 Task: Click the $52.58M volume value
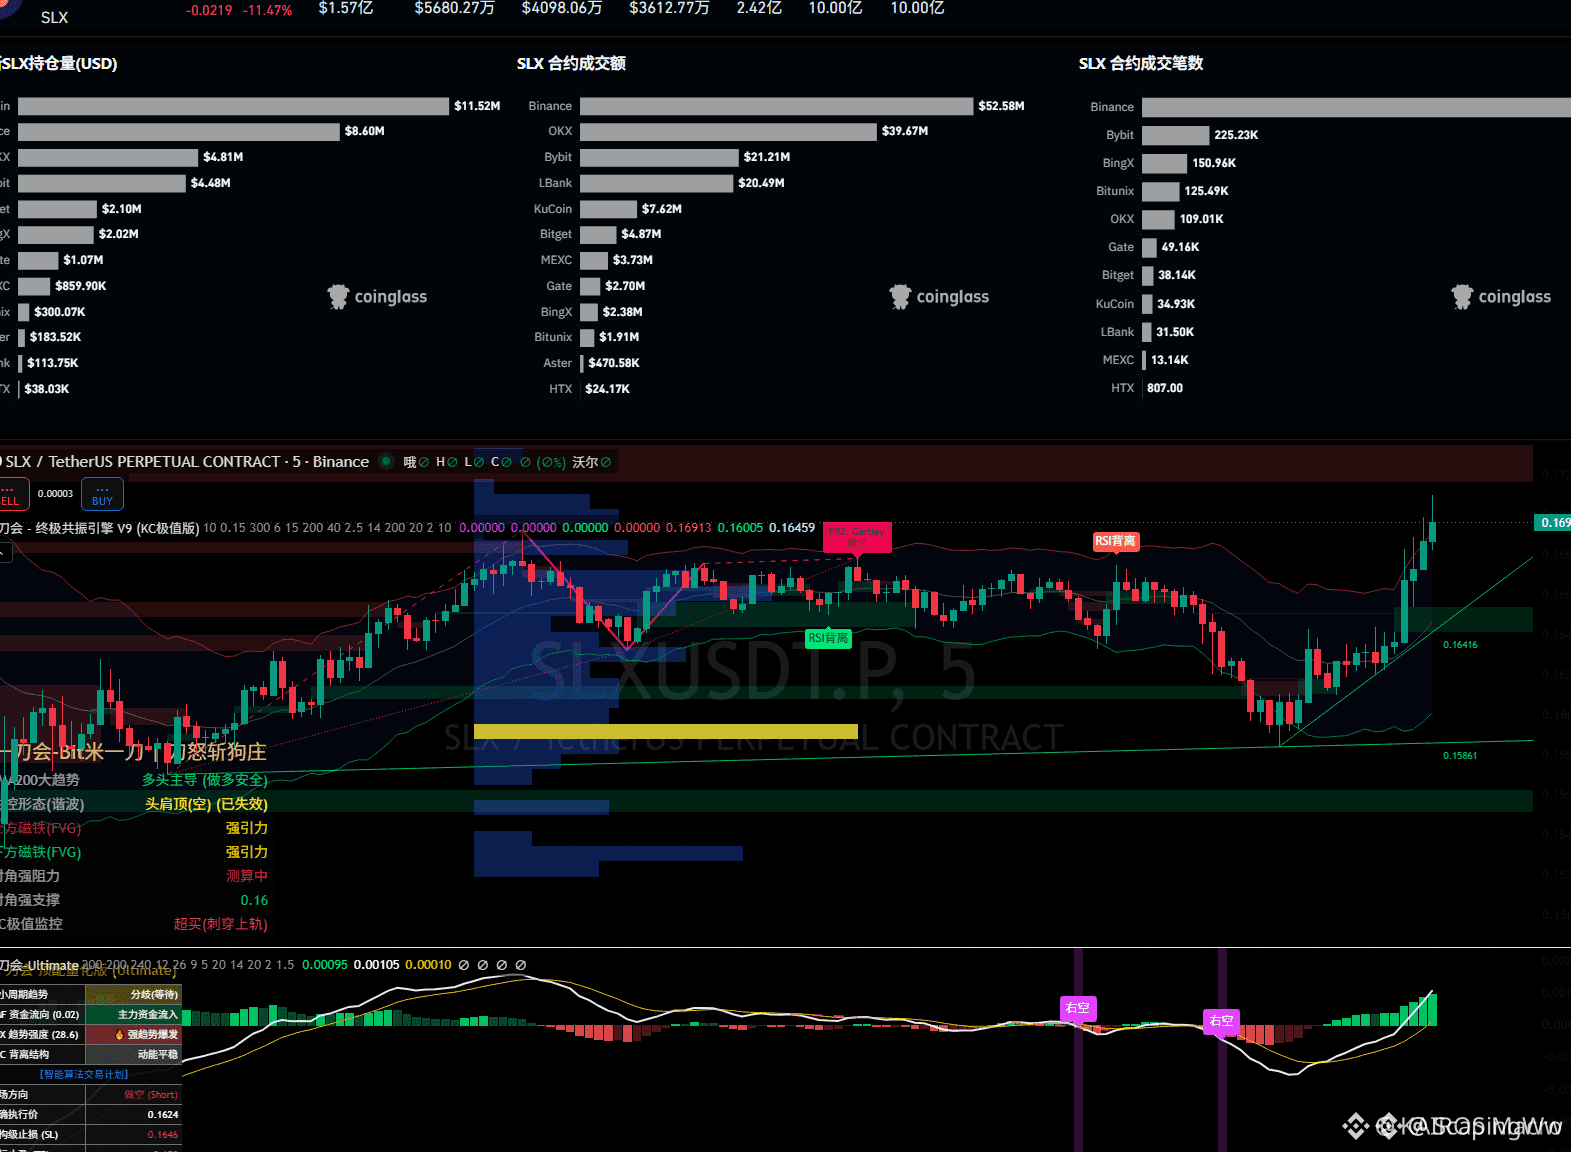tap(1001, 106)
